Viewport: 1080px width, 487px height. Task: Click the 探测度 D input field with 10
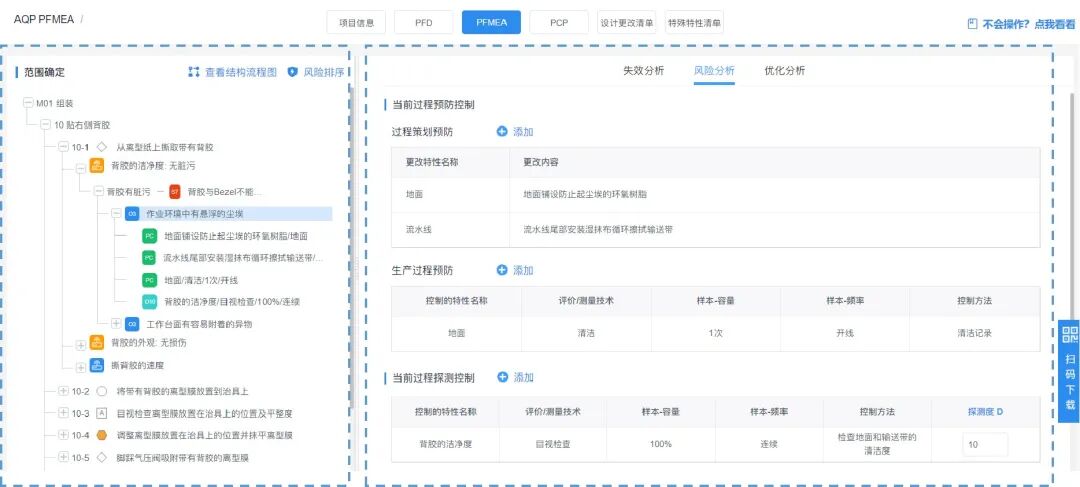pos(985,444)
